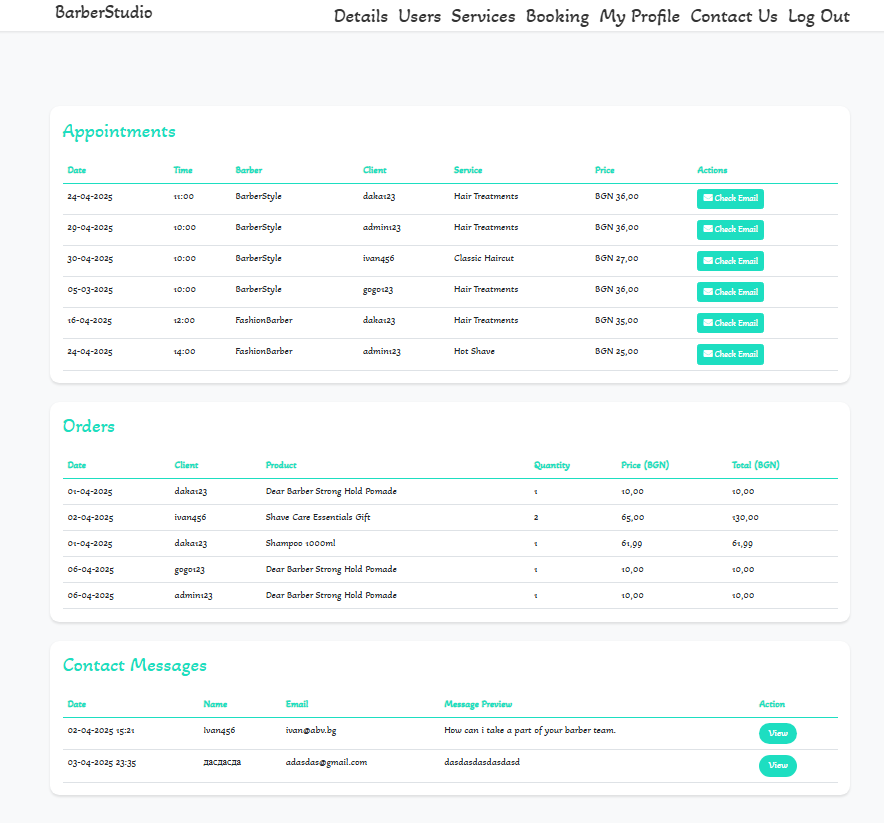Open My Profile from the navbar
The width and height of the screenshot is (884, 823).
[639, 16]
